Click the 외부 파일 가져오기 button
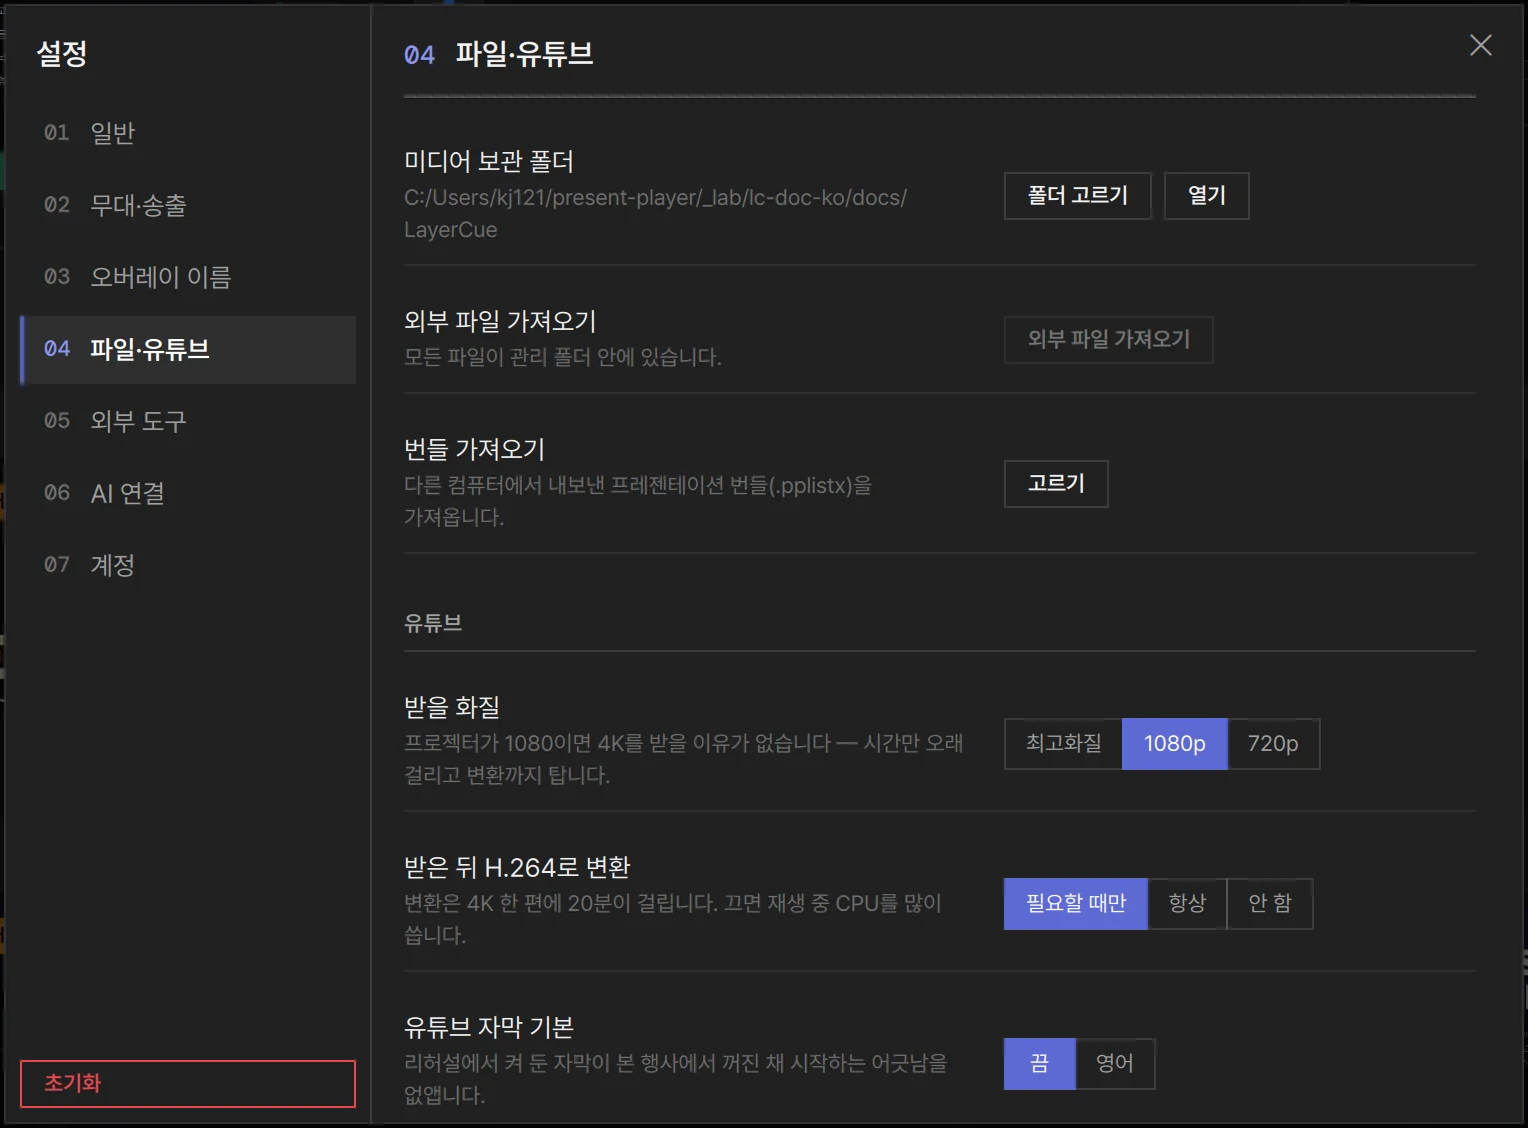Viewport: 1528px width, 1128px height. pos(1109,339)
